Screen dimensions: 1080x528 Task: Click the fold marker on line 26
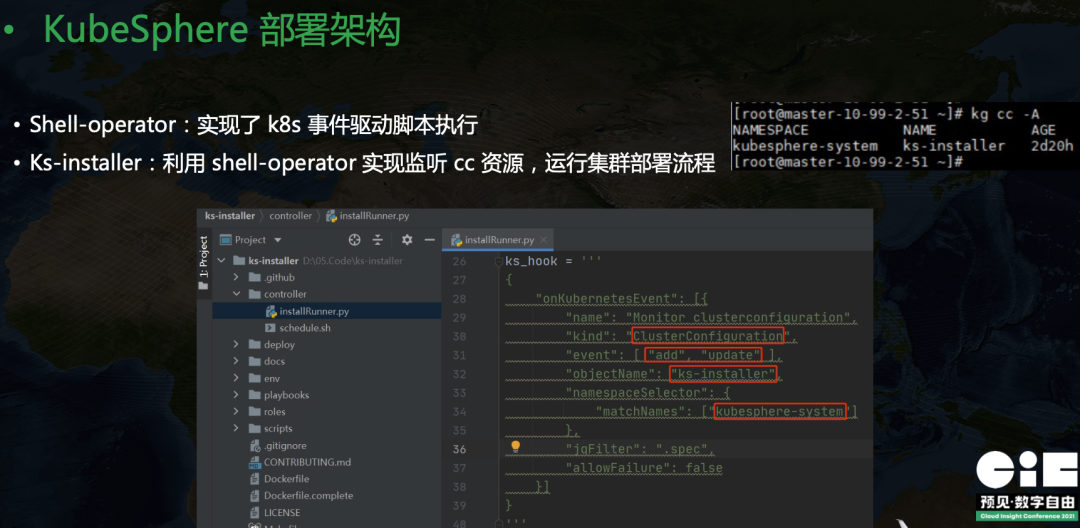click(499, 262)
